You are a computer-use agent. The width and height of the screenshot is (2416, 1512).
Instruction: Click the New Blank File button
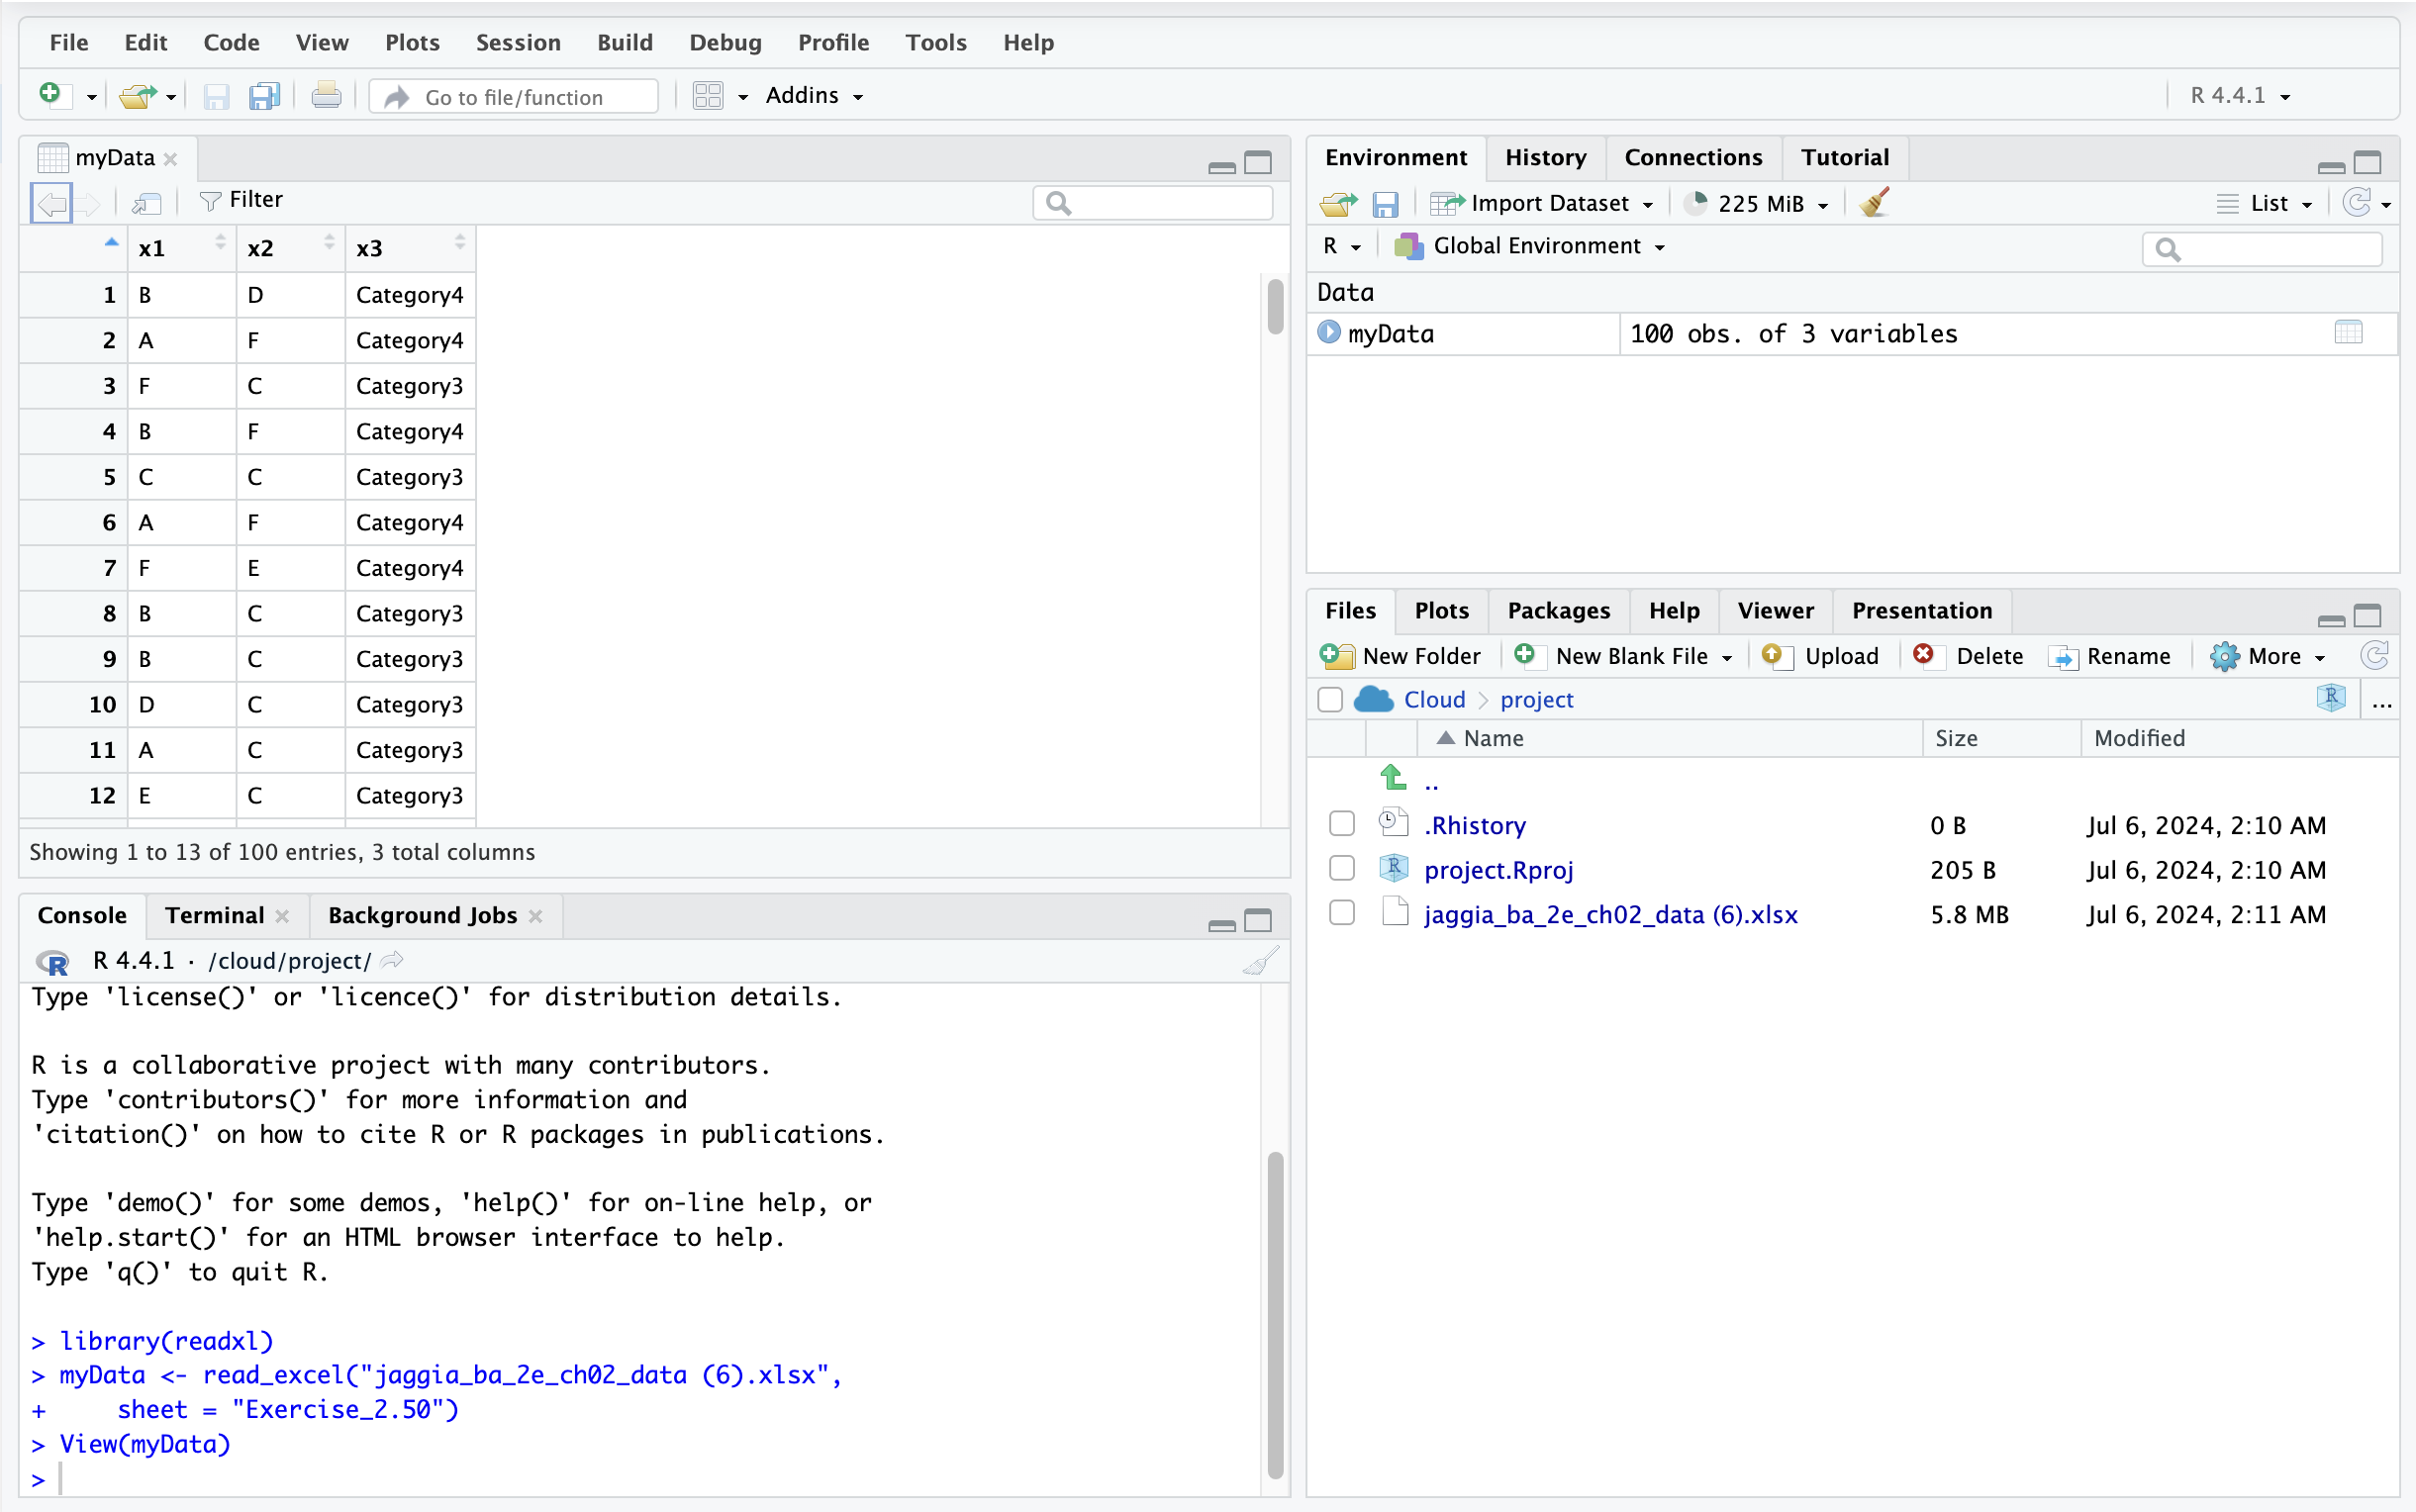pyautogui.click(x=1612, y=656)
